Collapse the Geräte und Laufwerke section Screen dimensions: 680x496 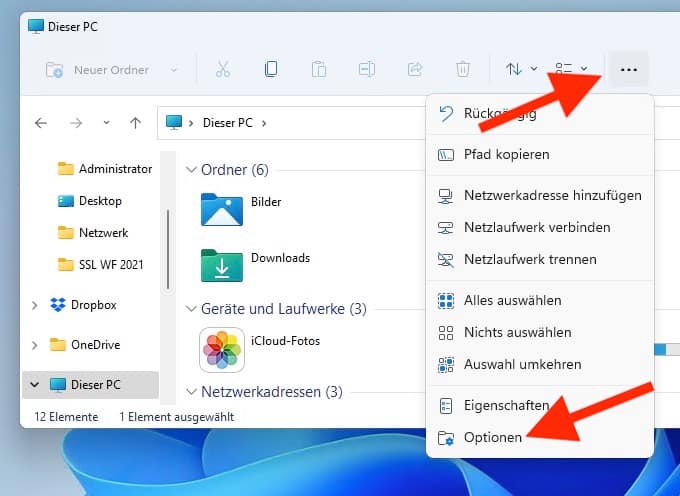[191, 308]
